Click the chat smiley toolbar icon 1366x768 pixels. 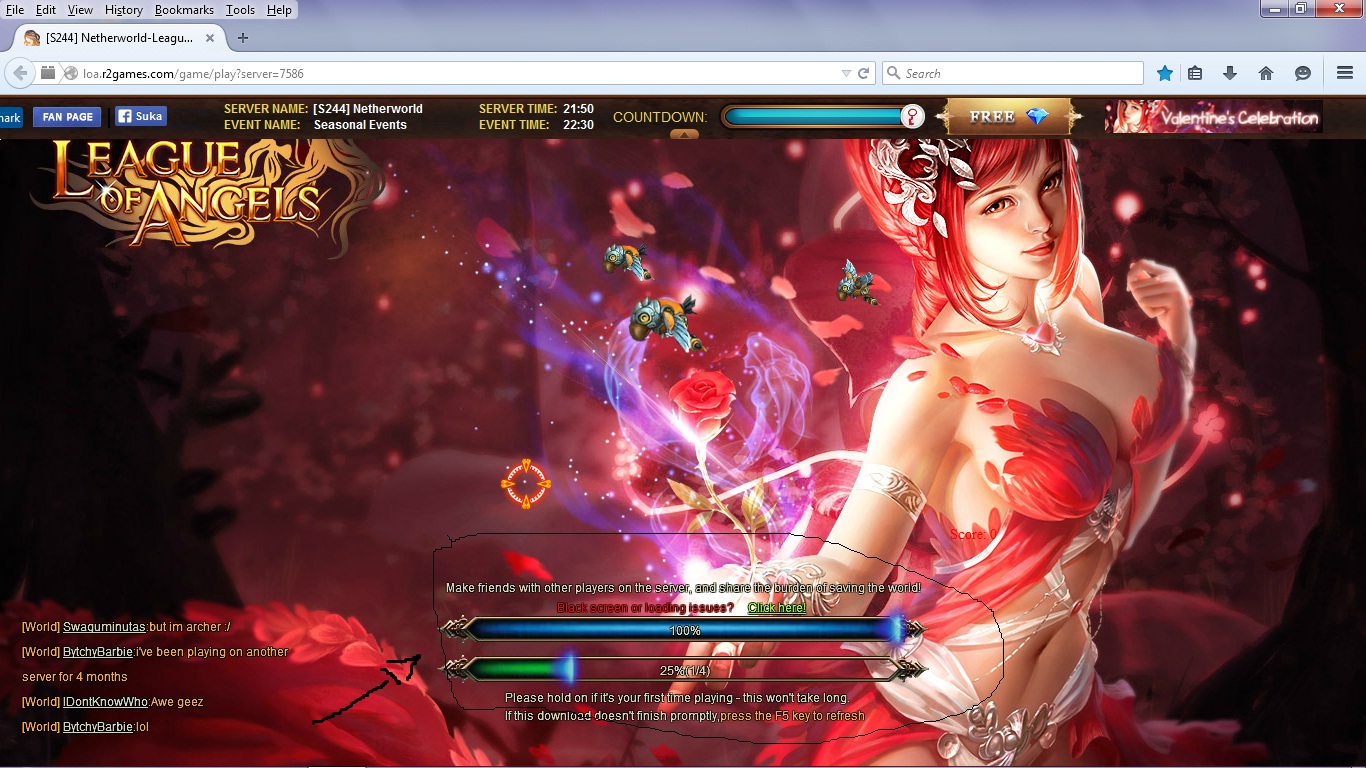click(1302, 73)
